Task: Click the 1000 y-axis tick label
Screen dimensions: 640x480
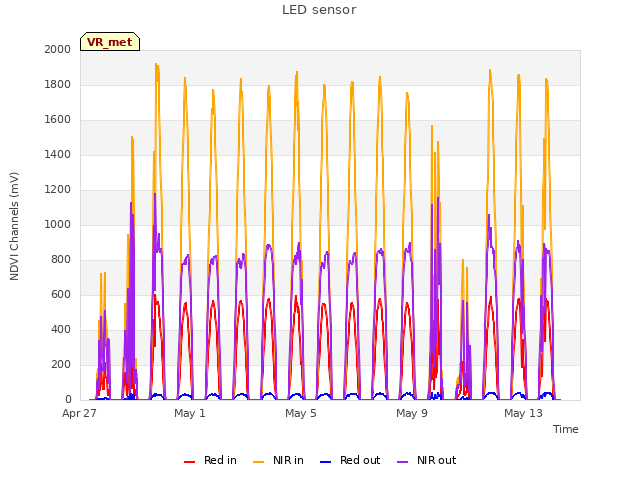Action: tap(58, 224)
